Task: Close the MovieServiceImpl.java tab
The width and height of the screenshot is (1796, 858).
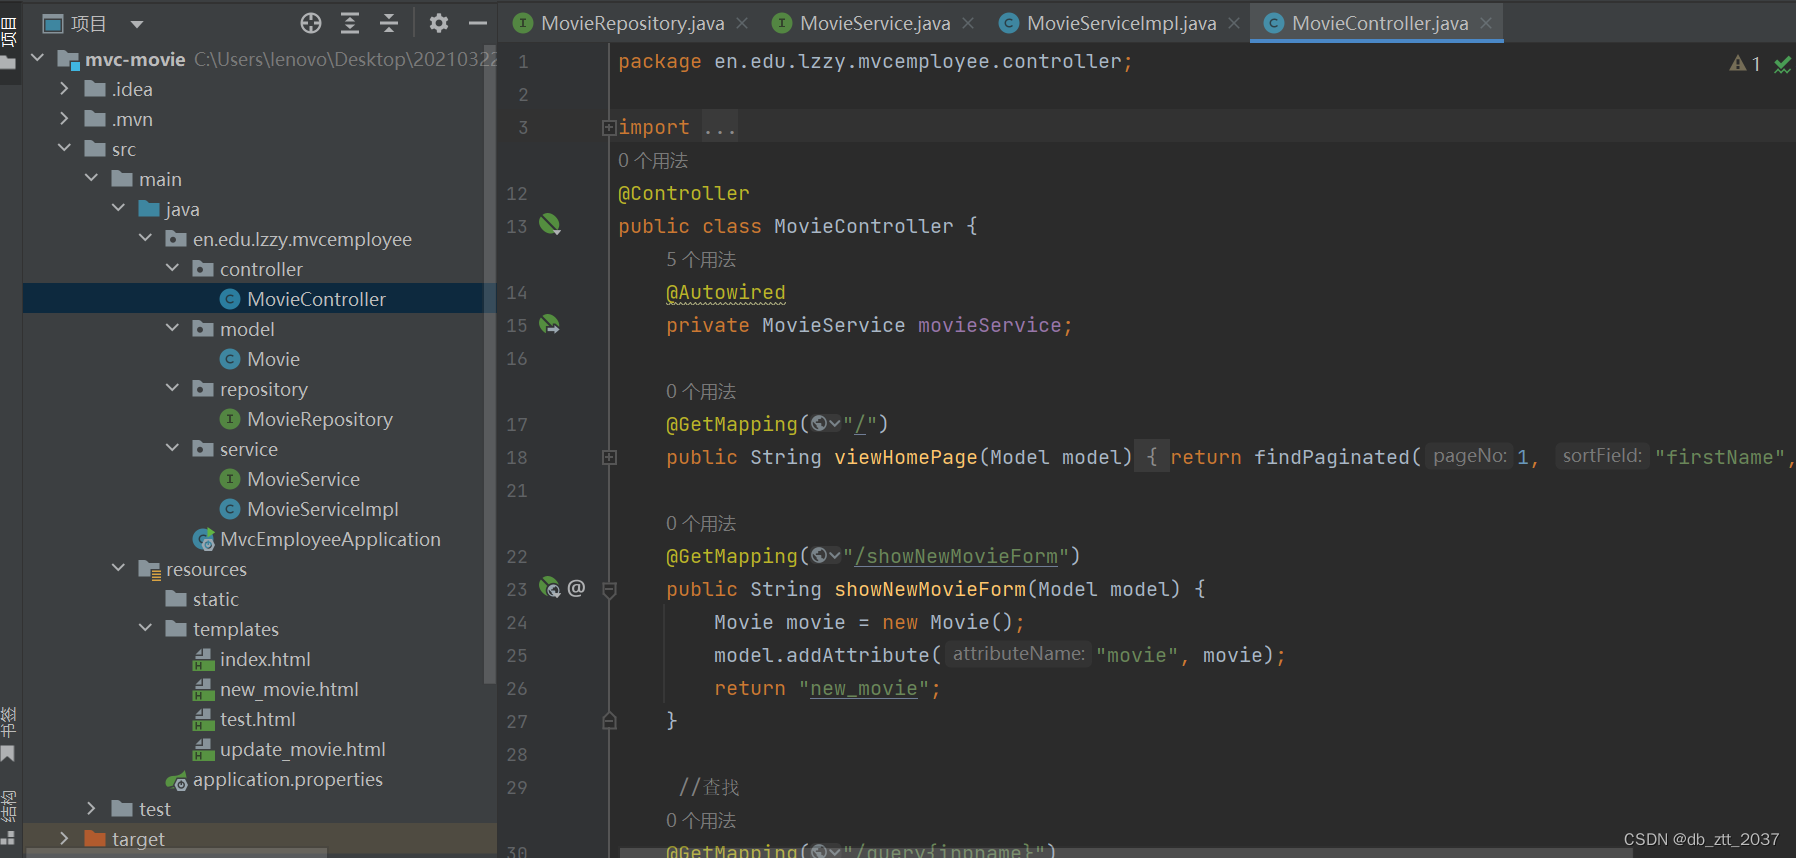Action: [1234, 23]
